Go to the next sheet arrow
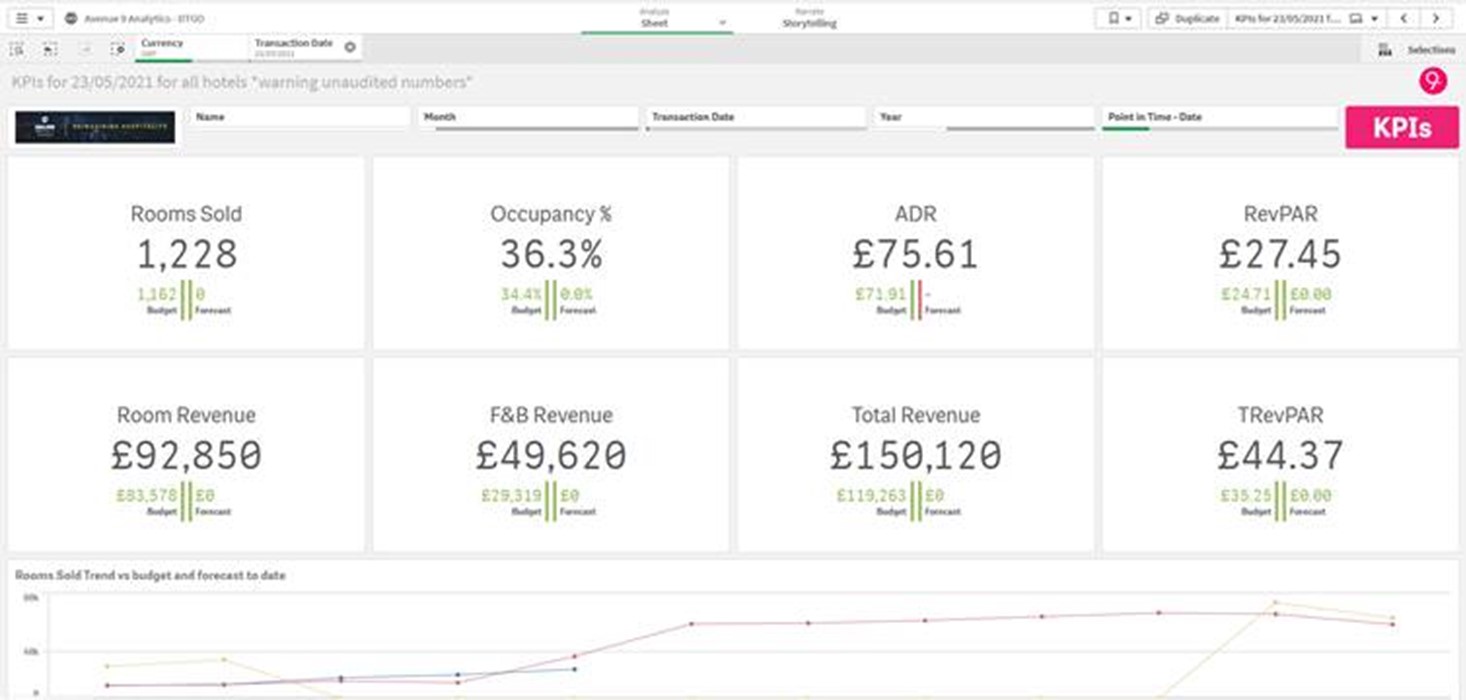The width and height of the screenshot is (1466, 700). click(1436, 18)
